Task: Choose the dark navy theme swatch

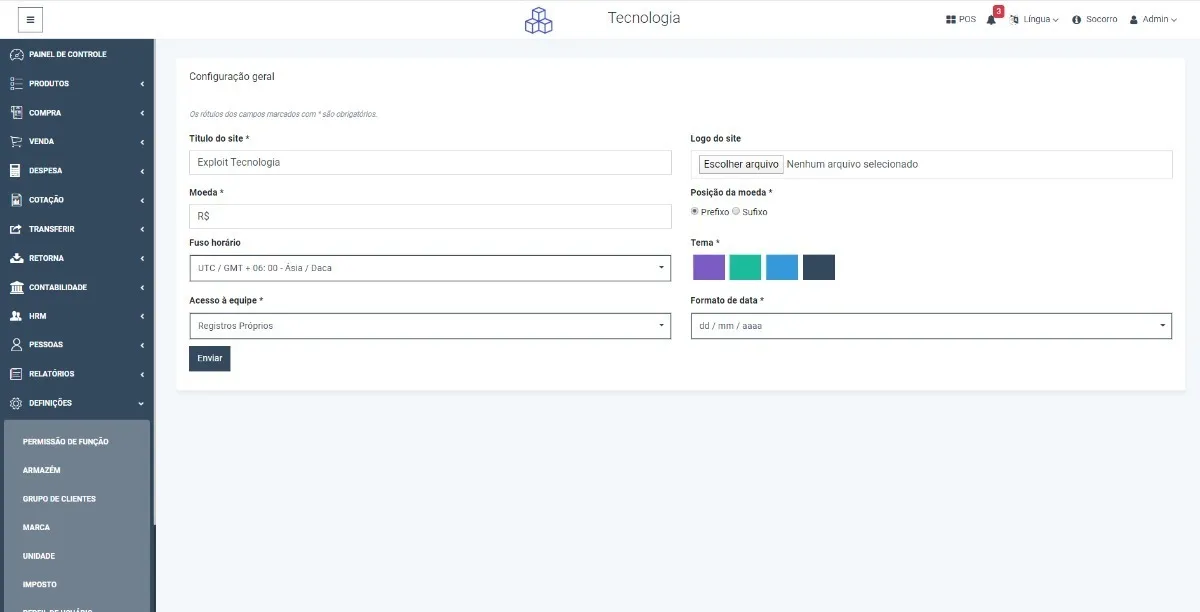Action: click(819, 267)
